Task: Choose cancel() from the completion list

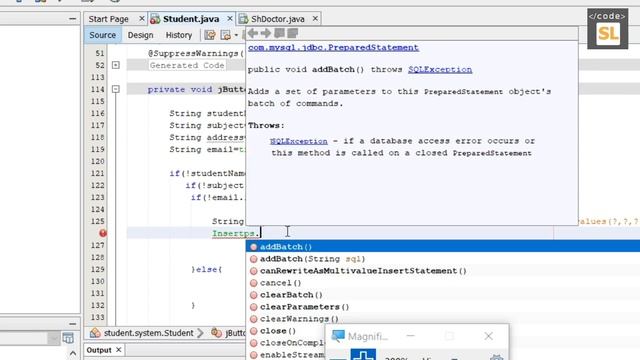Action: pyautogui.click(x=443, y=282)
